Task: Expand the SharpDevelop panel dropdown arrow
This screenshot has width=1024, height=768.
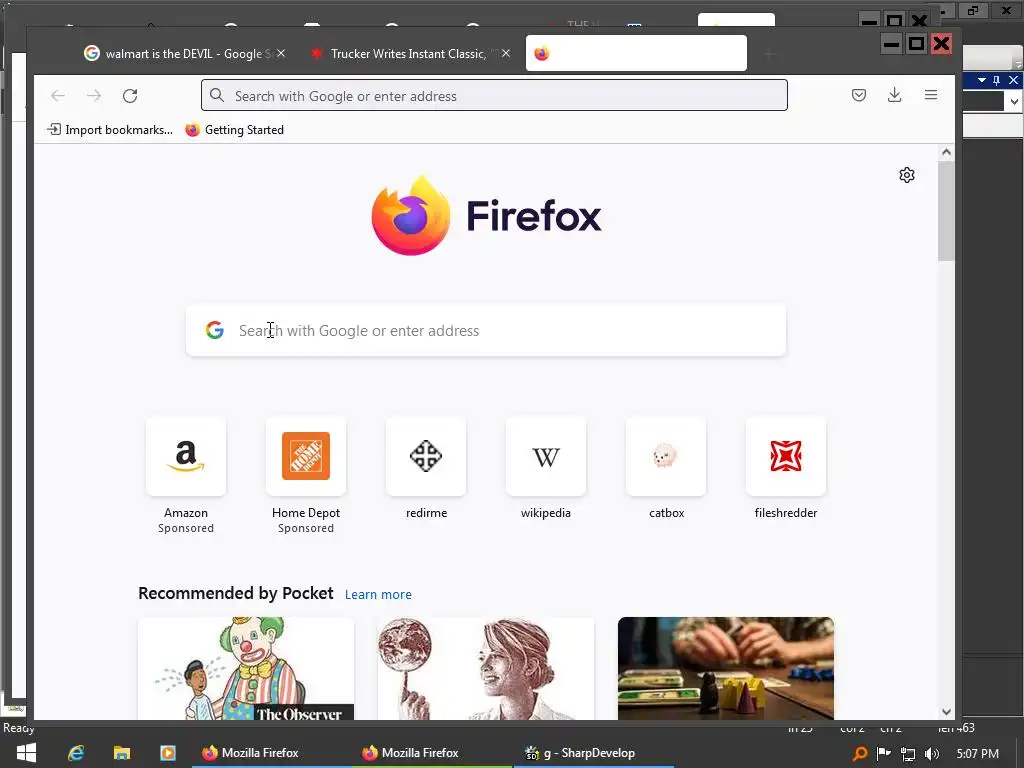Action: coord(982,80)
